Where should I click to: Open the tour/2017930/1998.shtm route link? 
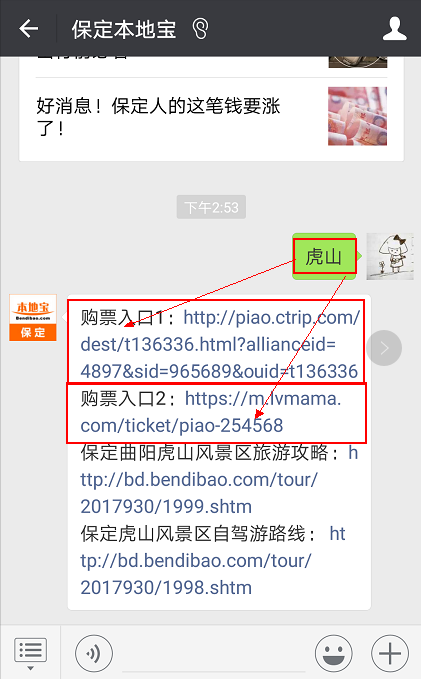click(x=213, y=561)
